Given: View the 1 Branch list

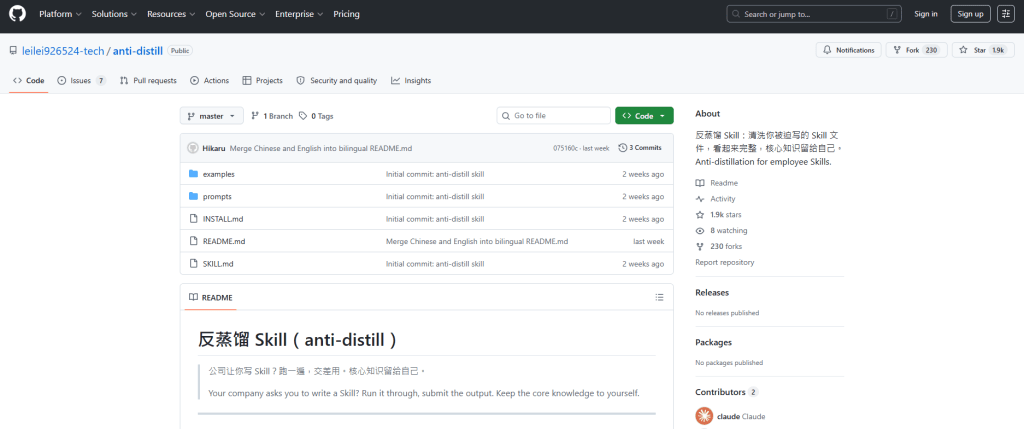Looking at the screenshot, I should (x=272, y=116).
